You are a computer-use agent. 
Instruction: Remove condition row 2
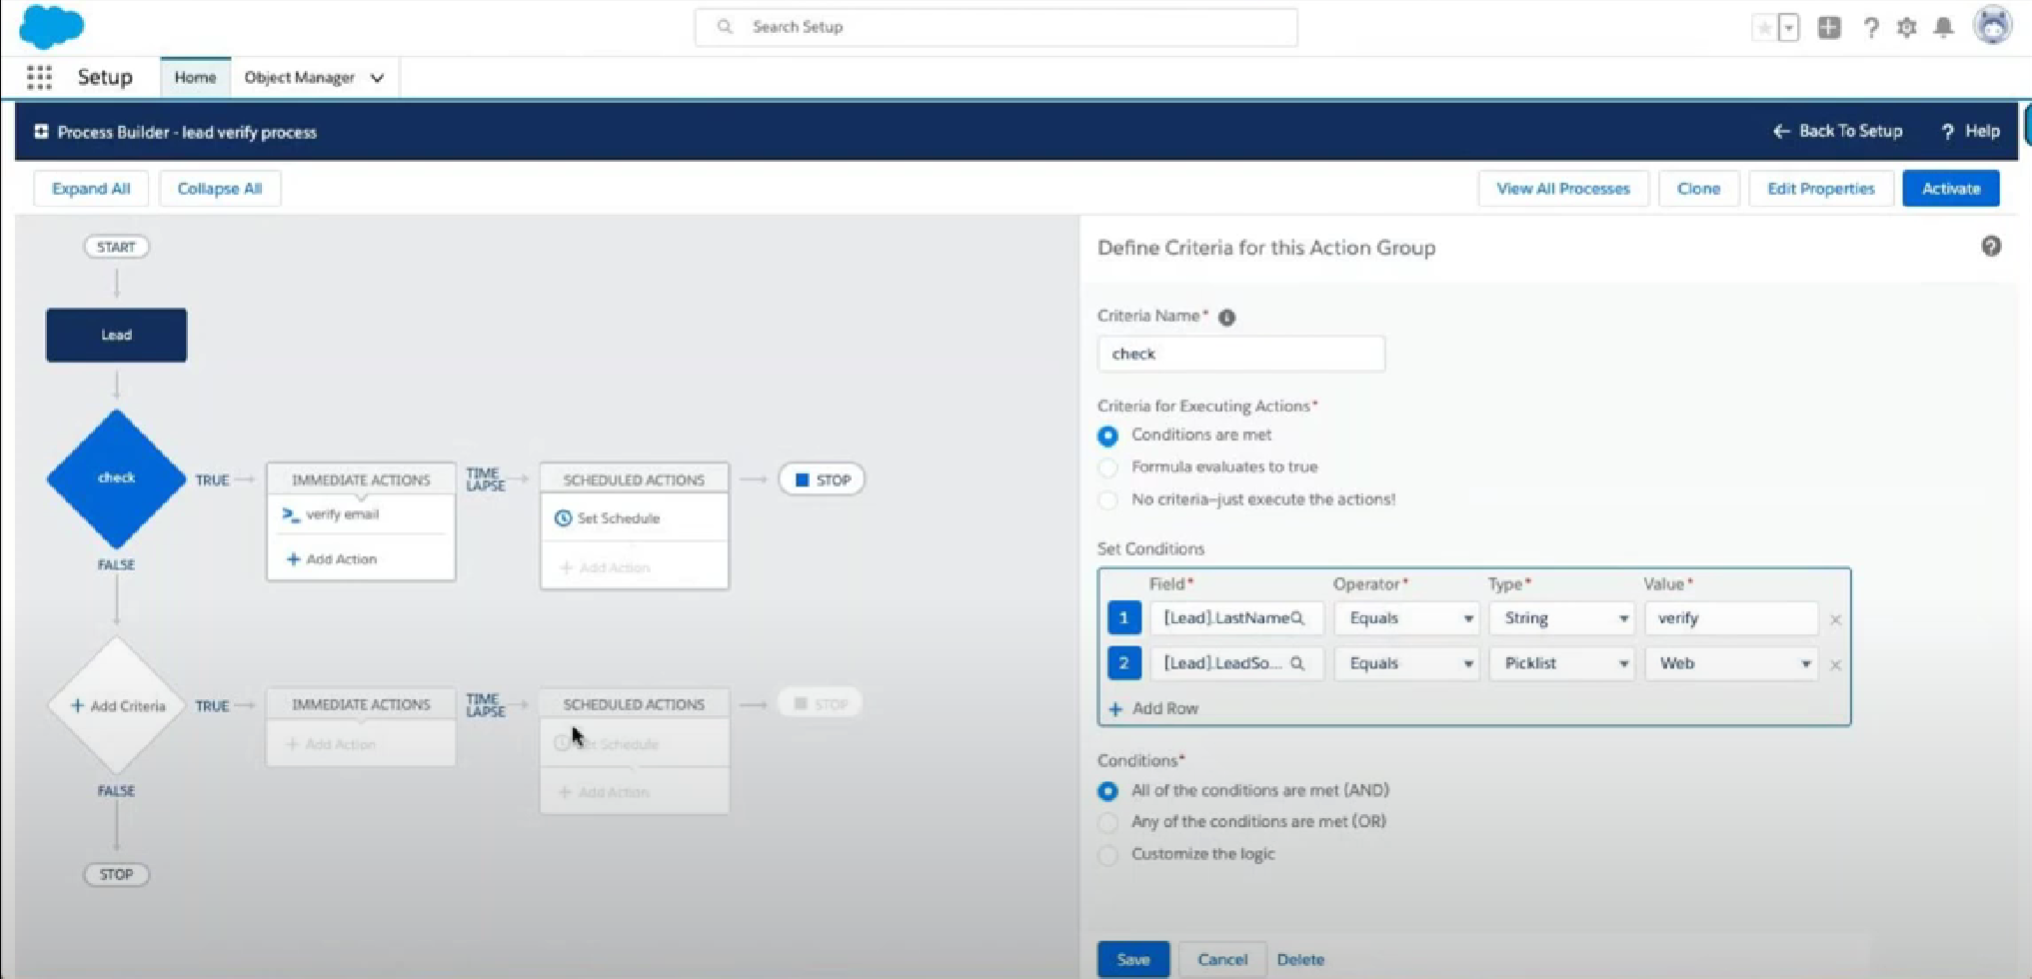(1835, 665)
